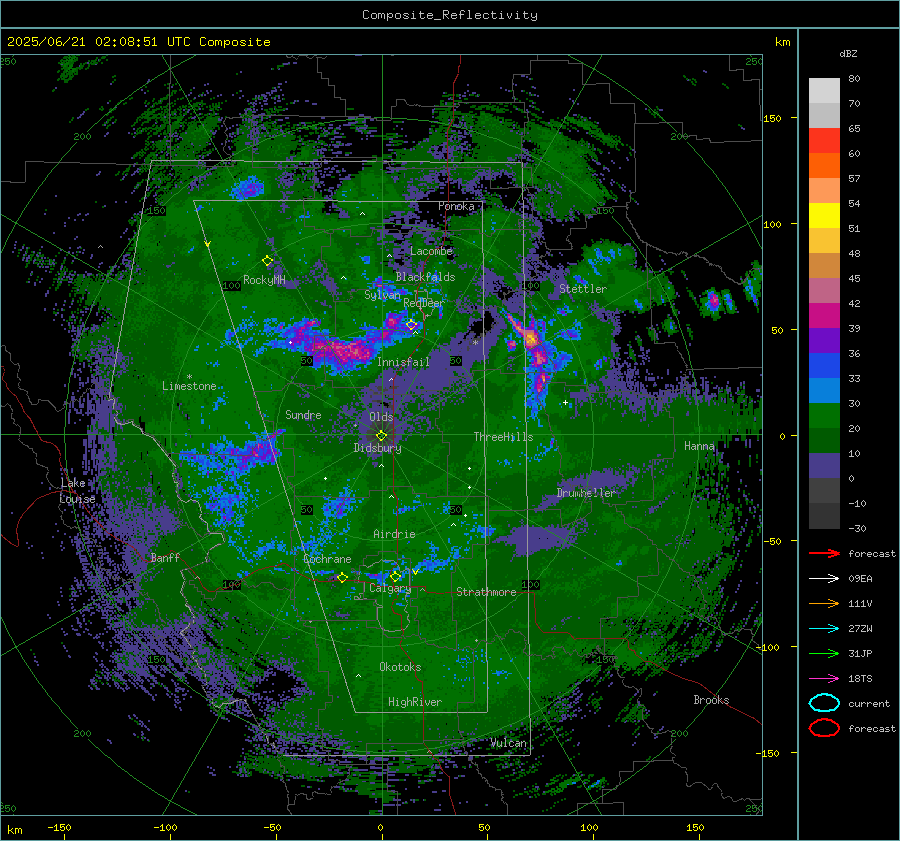Select the blue 36-33 dBZ swatch
The image size is (900, 841).
point(824,366)
